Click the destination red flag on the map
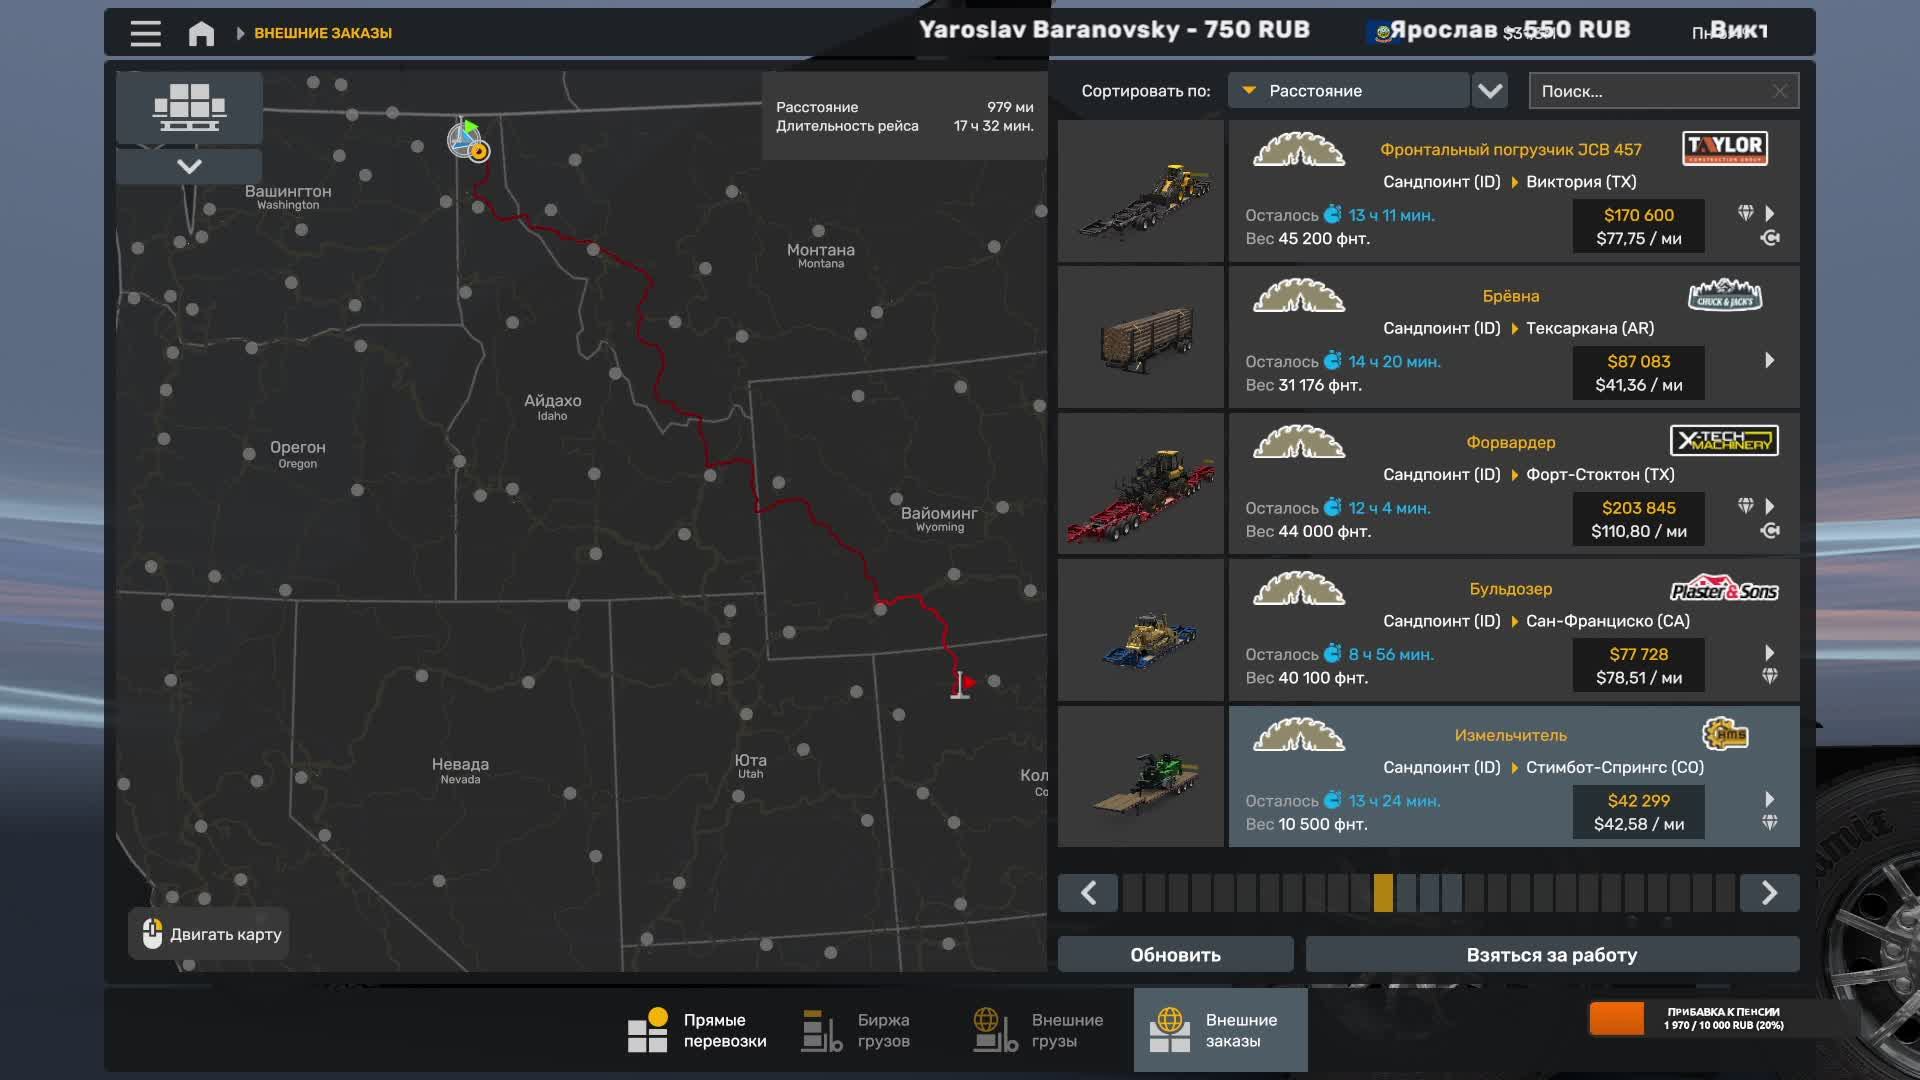The height and width of the screenshot is (1080, 1920). (964, 684)
